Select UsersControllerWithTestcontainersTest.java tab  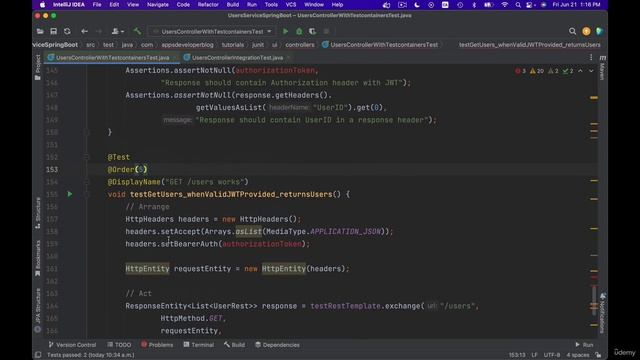point(112,58)
